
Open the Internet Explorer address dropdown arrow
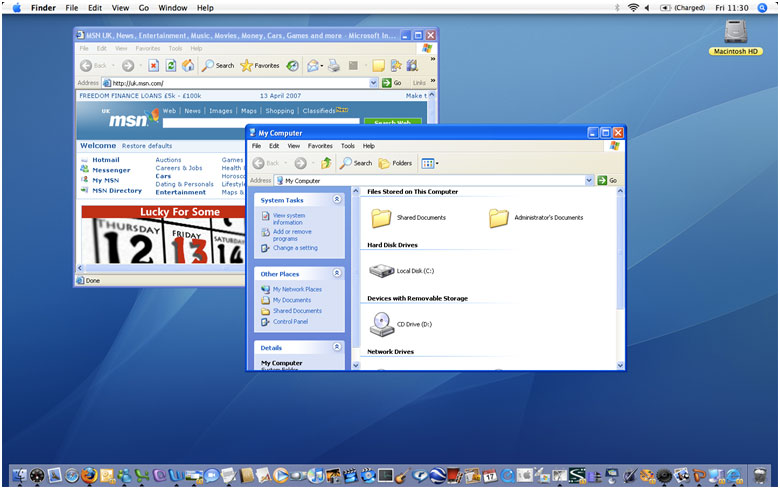point(374,83)
